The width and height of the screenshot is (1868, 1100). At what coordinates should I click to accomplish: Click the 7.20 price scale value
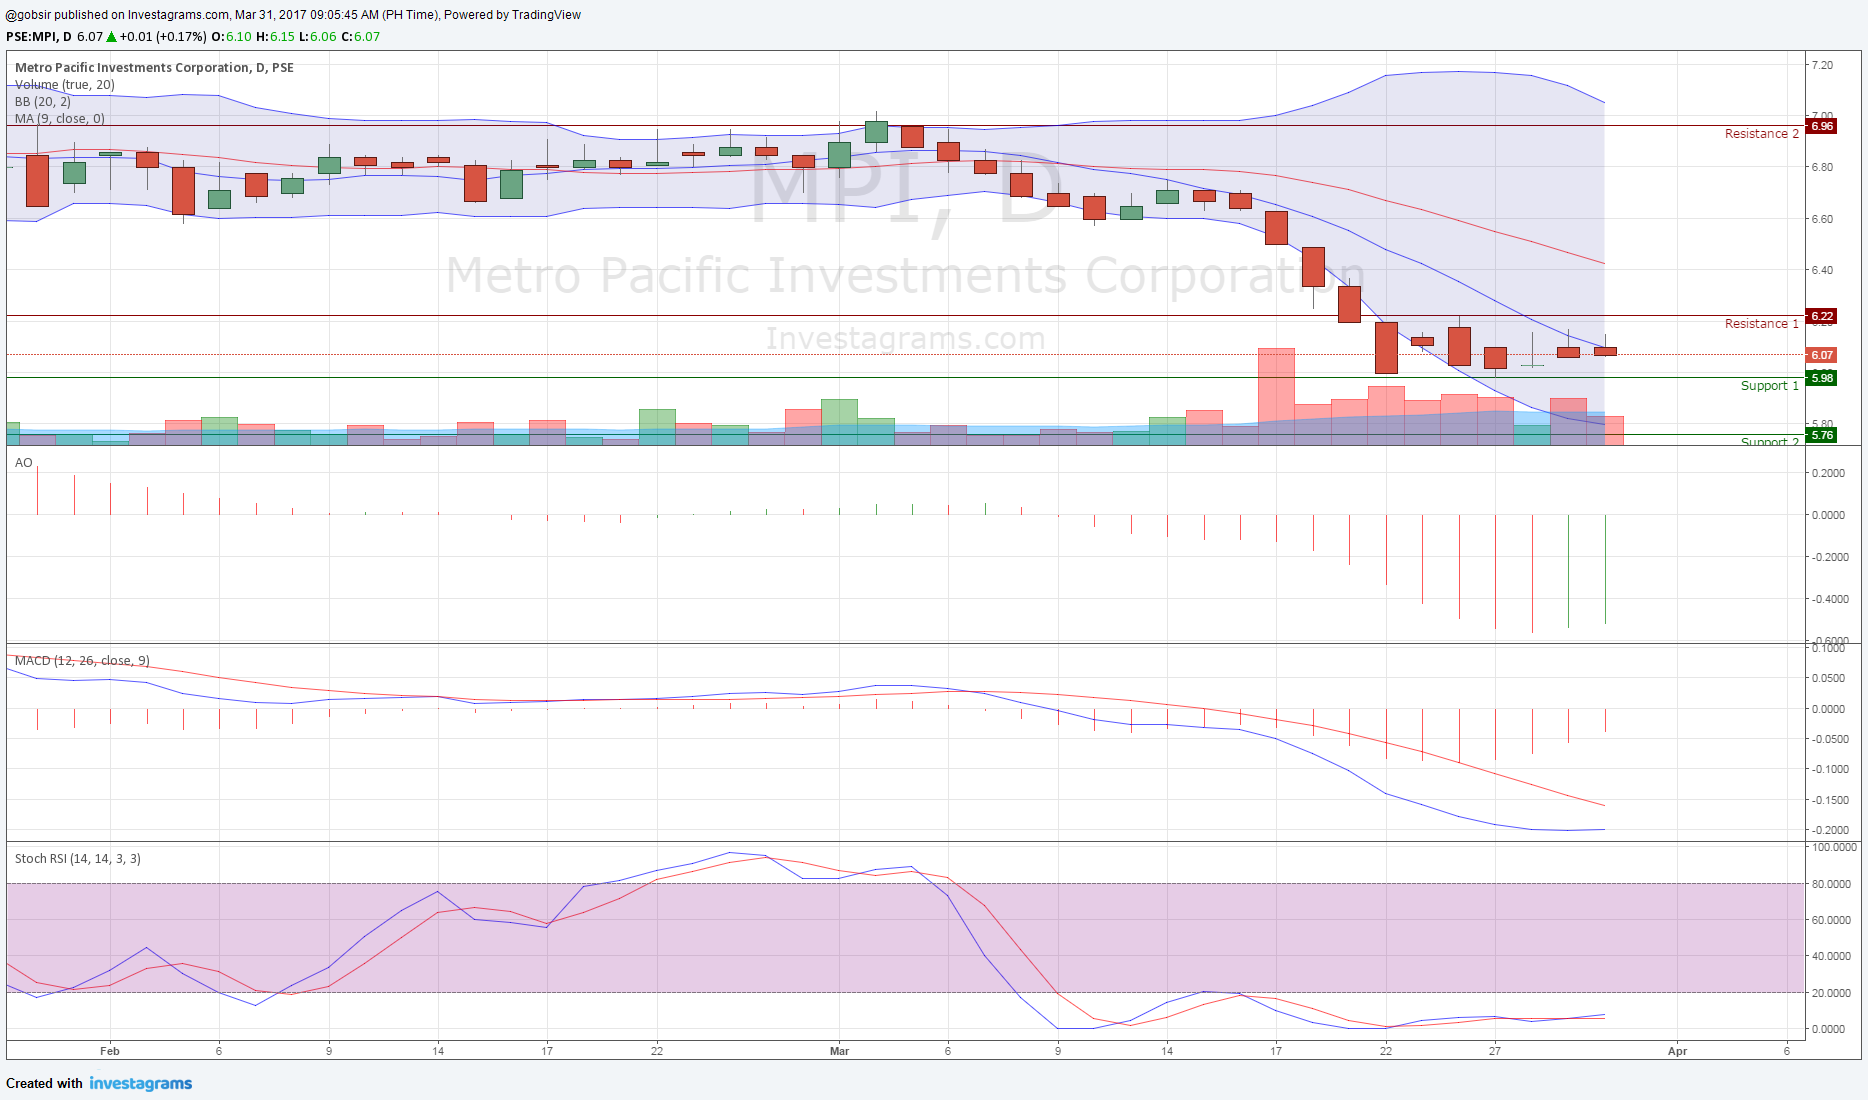coord(1822,65)
